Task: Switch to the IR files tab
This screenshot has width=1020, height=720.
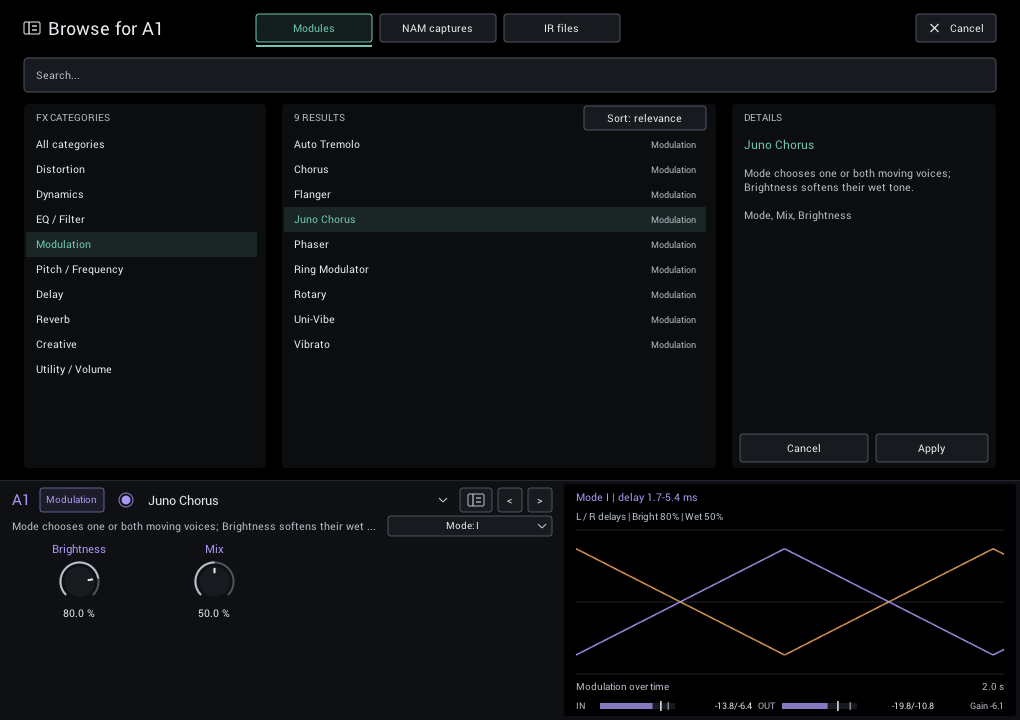Action: tap(561, 28)
